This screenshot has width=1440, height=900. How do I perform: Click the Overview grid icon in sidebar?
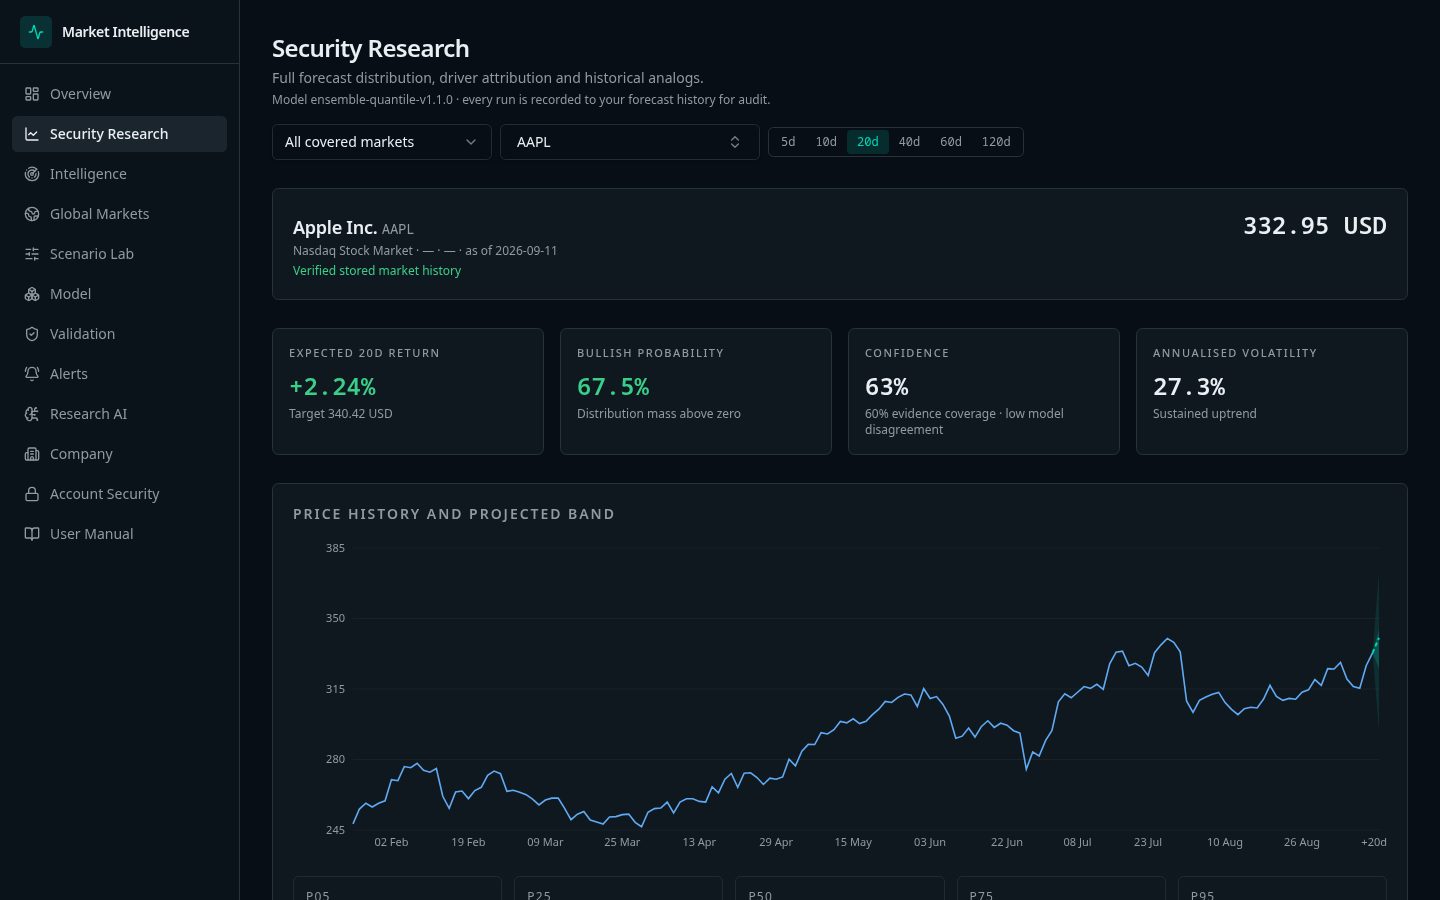(32, 94)
